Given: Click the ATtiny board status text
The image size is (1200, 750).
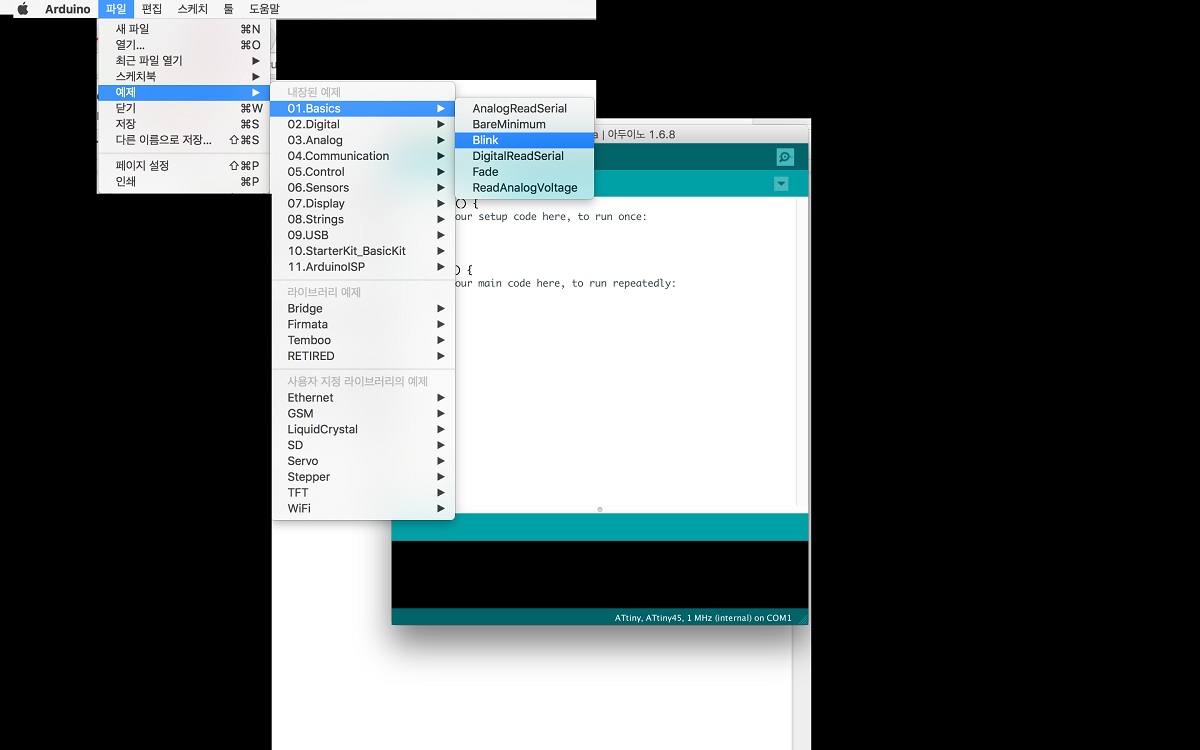Looking at the screenshot, I should [x=703, y=618].
